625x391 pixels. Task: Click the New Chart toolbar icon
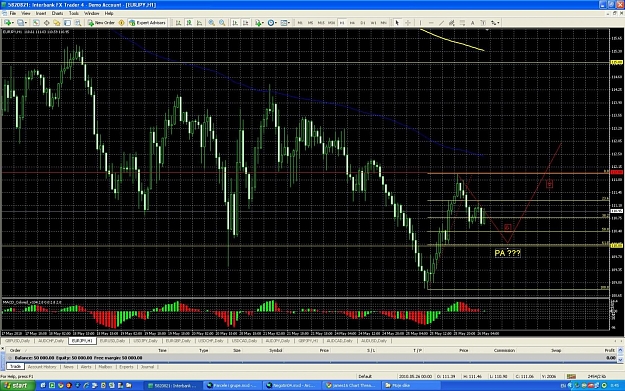pos(9,23)
